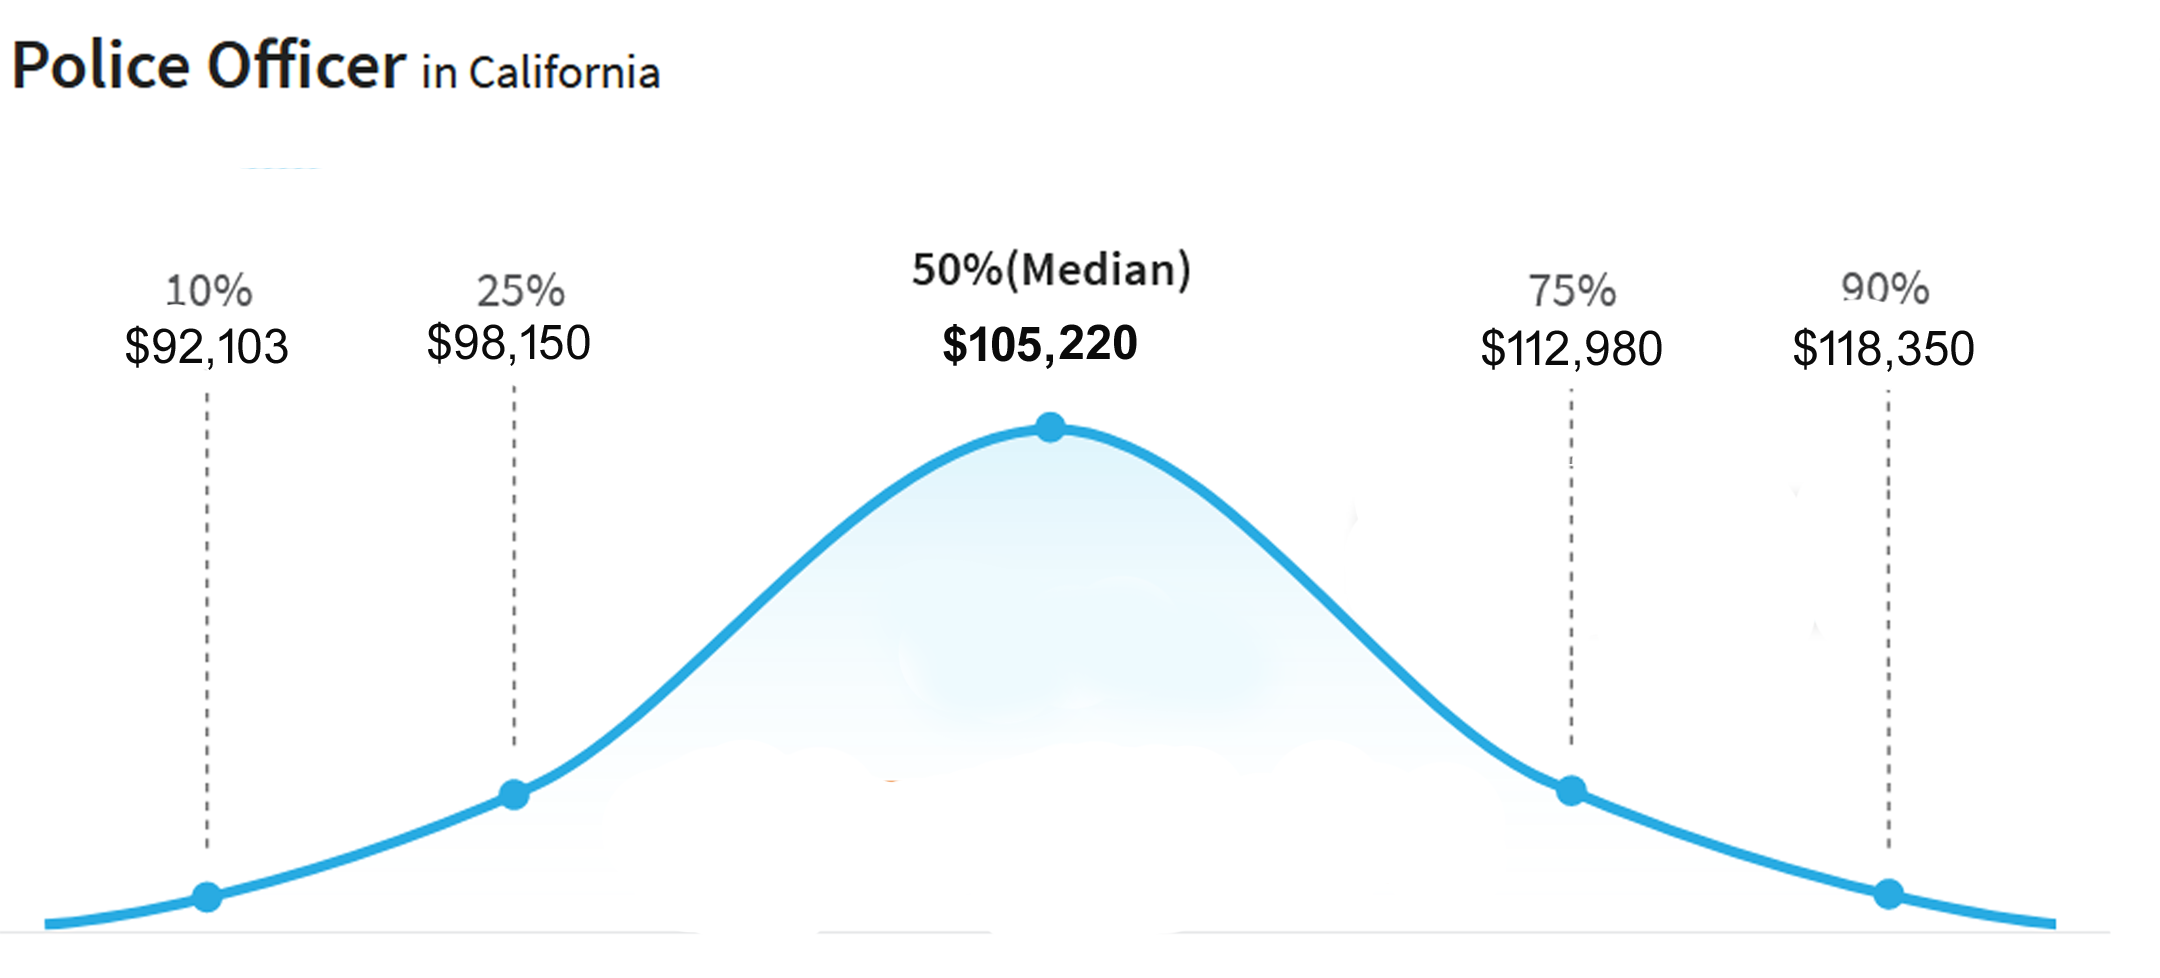Click the shaded area under the curve
The width and height of the screenshot is (2160, 978).
point(1050,600)
